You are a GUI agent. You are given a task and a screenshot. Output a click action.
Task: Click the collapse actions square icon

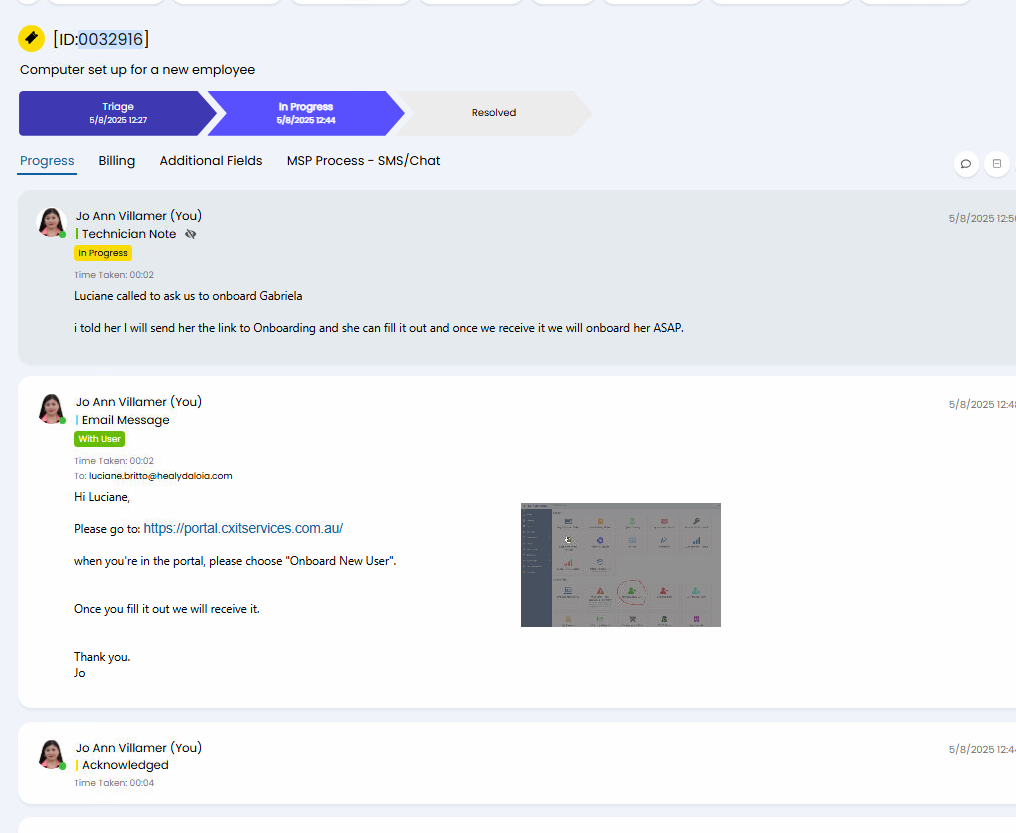pyautogui.click(x=997, y=164)
